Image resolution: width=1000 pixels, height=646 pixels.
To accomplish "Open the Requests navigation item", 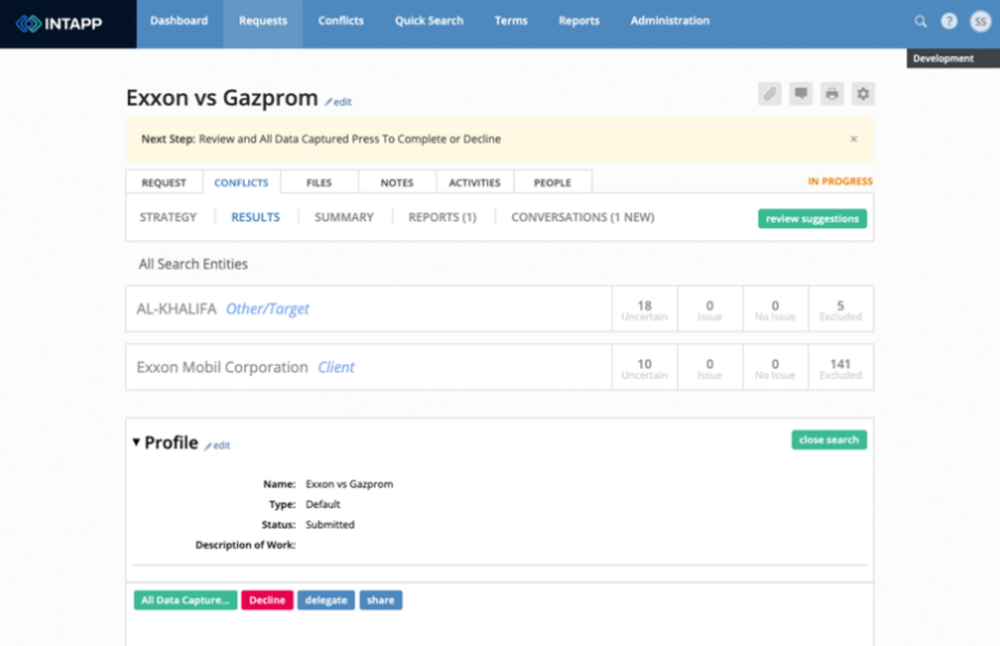I will [x=263, y=20].
